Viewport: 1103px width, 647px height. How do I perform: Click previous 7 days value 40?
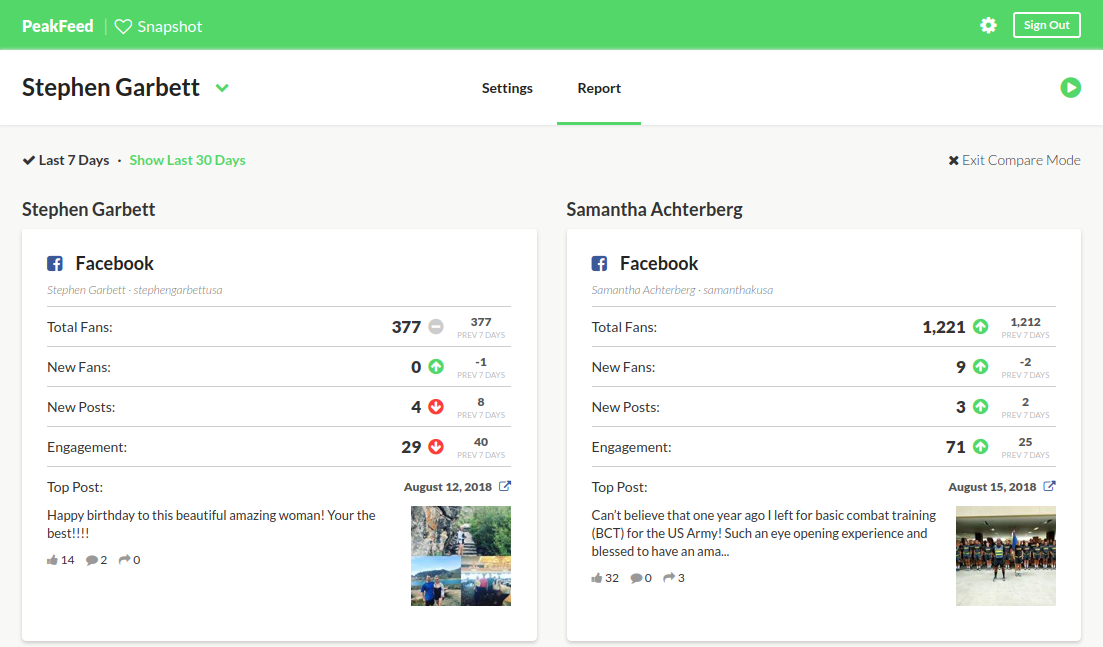pos(480,442)
